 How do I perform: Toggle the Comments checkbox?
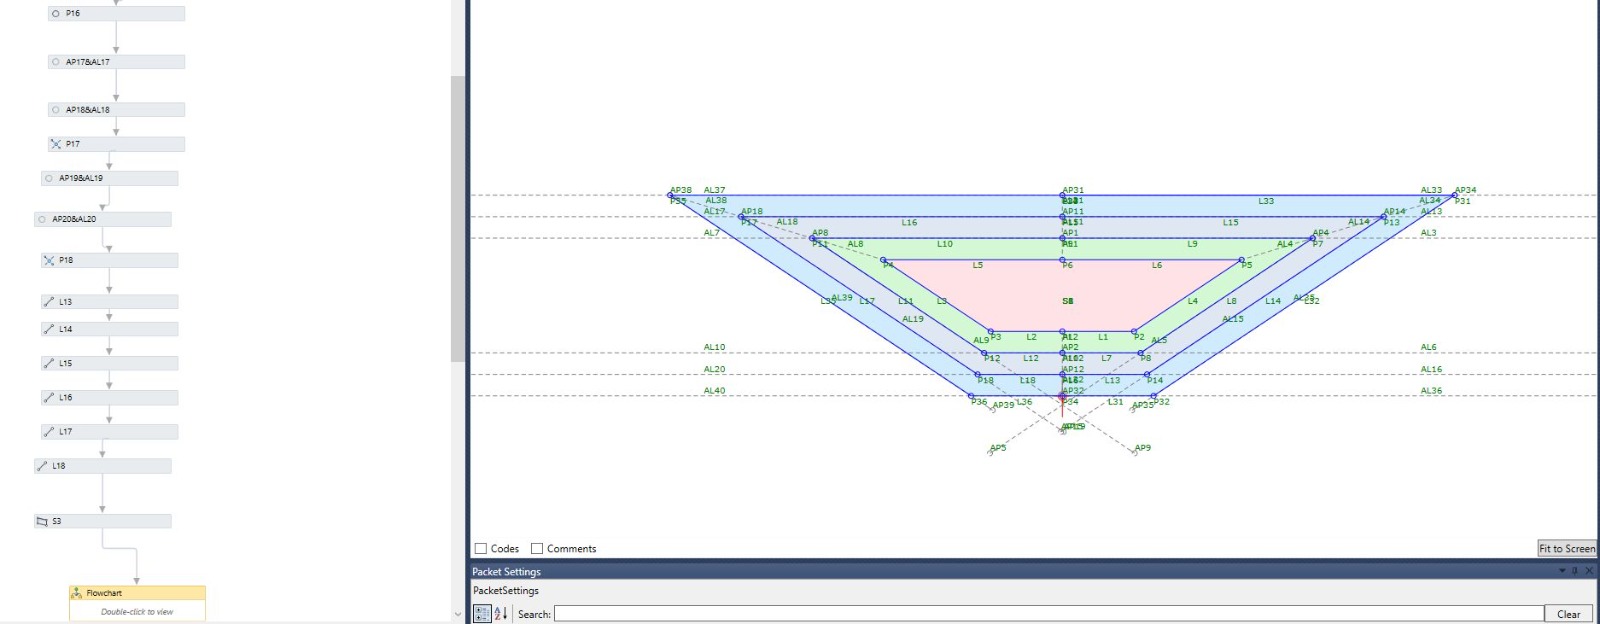537,549
